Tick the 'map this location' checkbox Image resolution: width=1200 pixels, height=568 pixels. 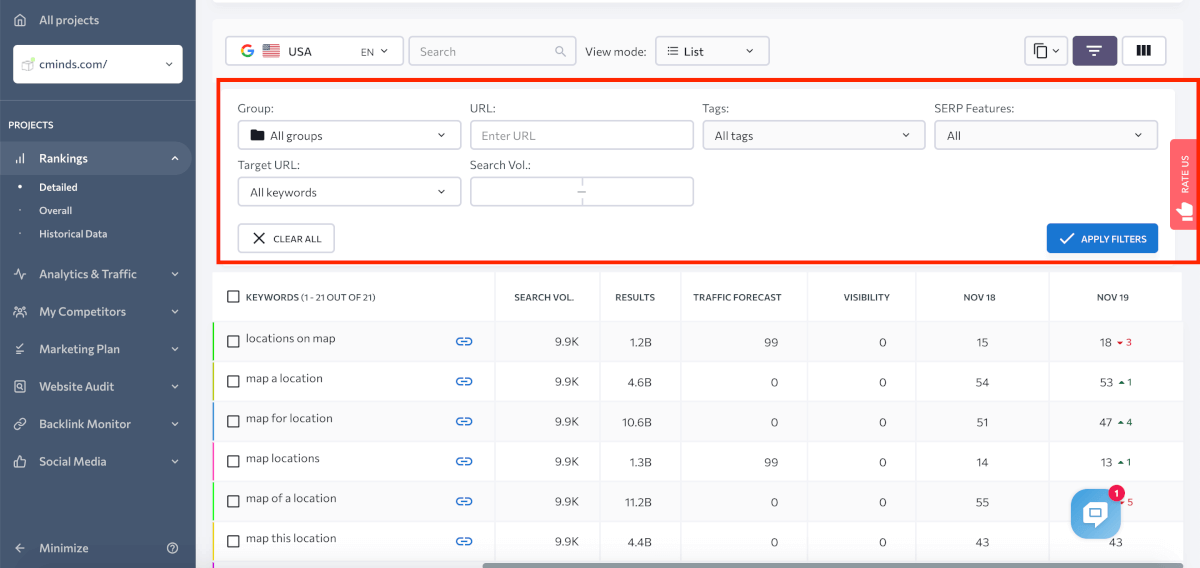233,541
